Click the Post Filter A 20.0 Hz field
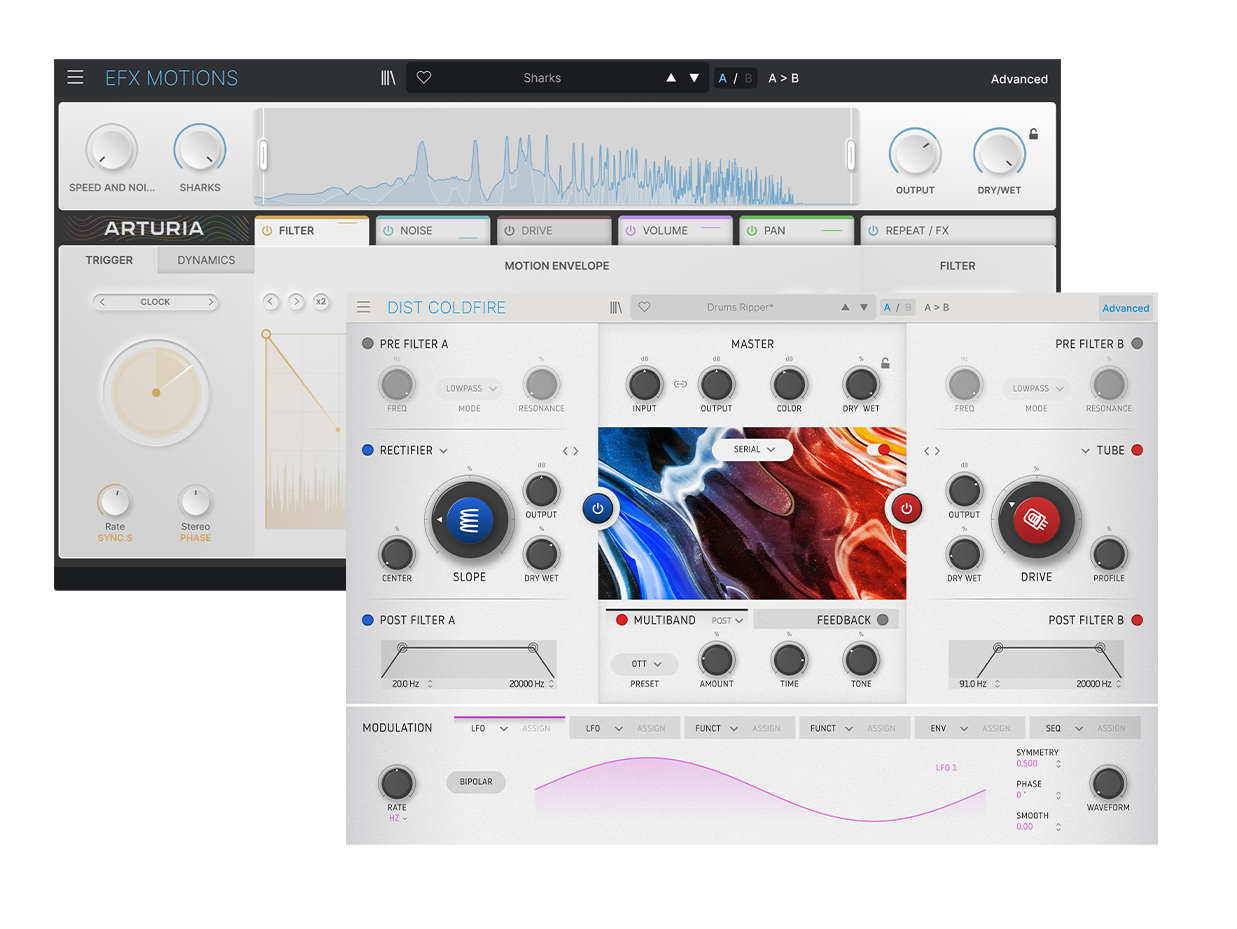 click(x=412, y=684)
